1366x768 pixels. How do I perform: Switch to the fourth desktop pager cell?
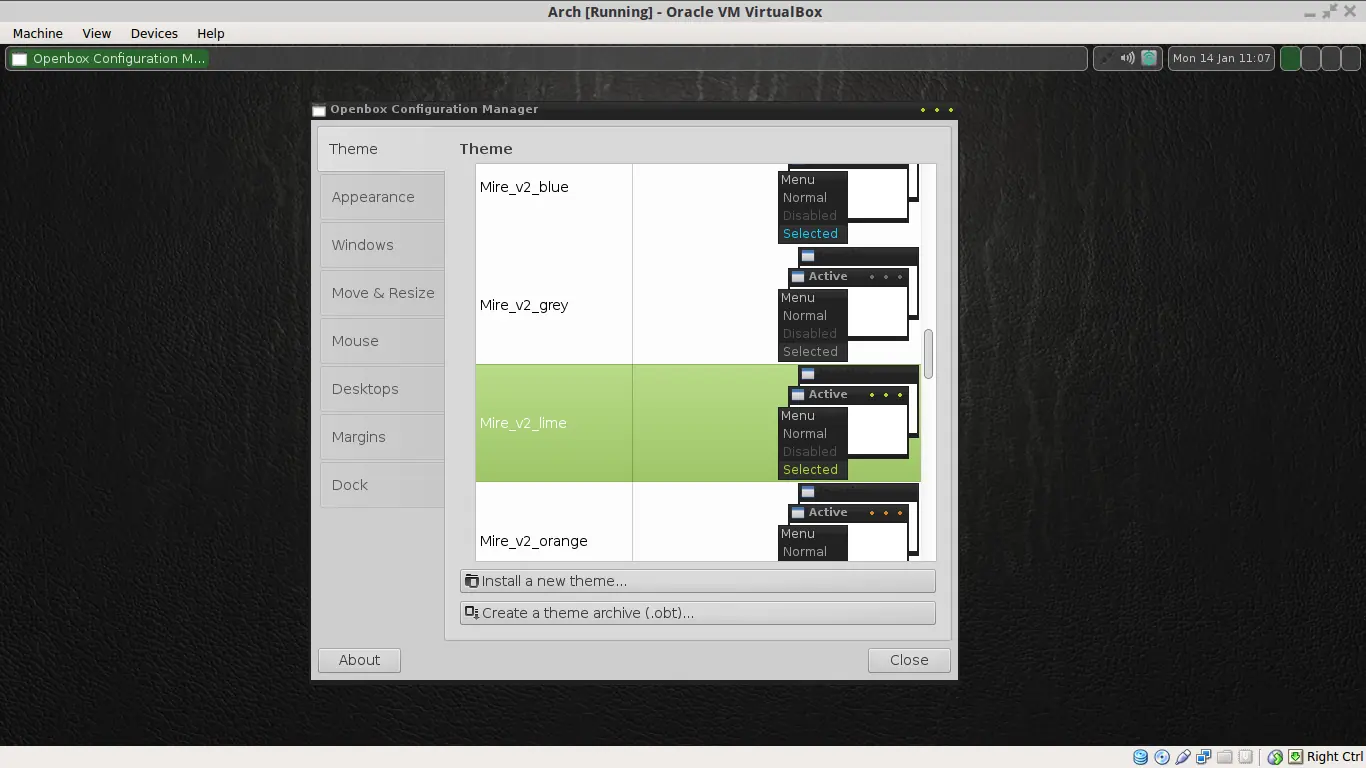pos(1351,58)
